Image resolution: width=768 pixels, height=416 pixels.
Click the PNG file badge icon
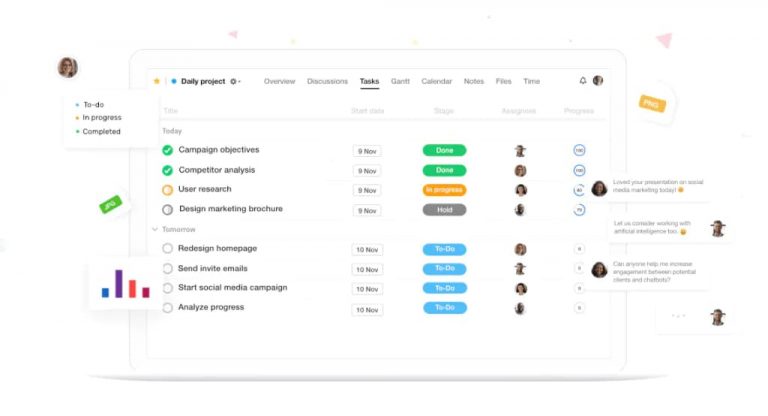click(x=652, y=103)
